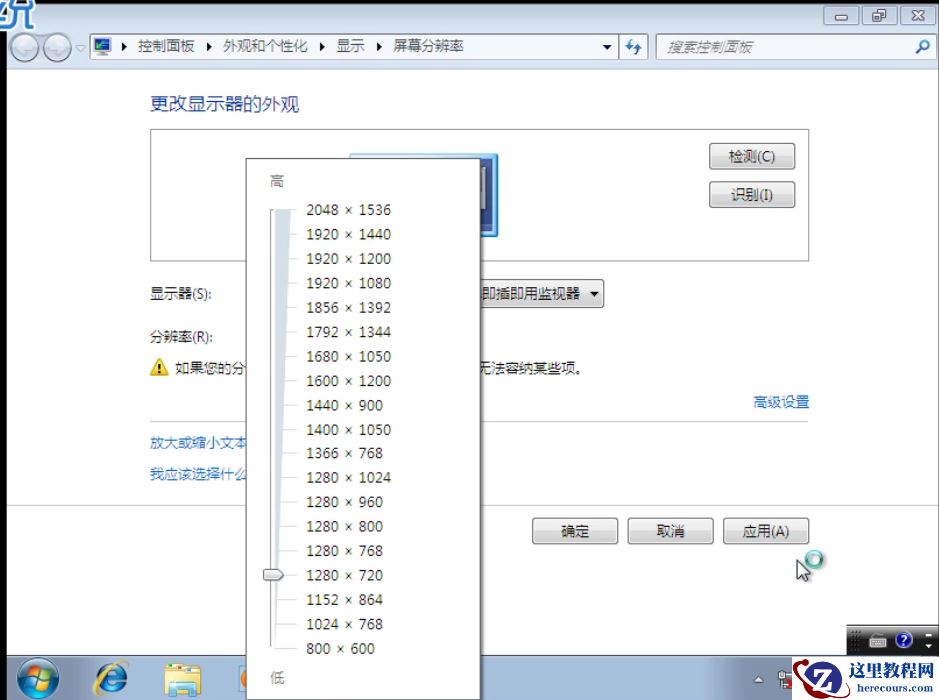
Task: Choose the 1024 × 768 resolution entry
Action: tap(343, 623)
